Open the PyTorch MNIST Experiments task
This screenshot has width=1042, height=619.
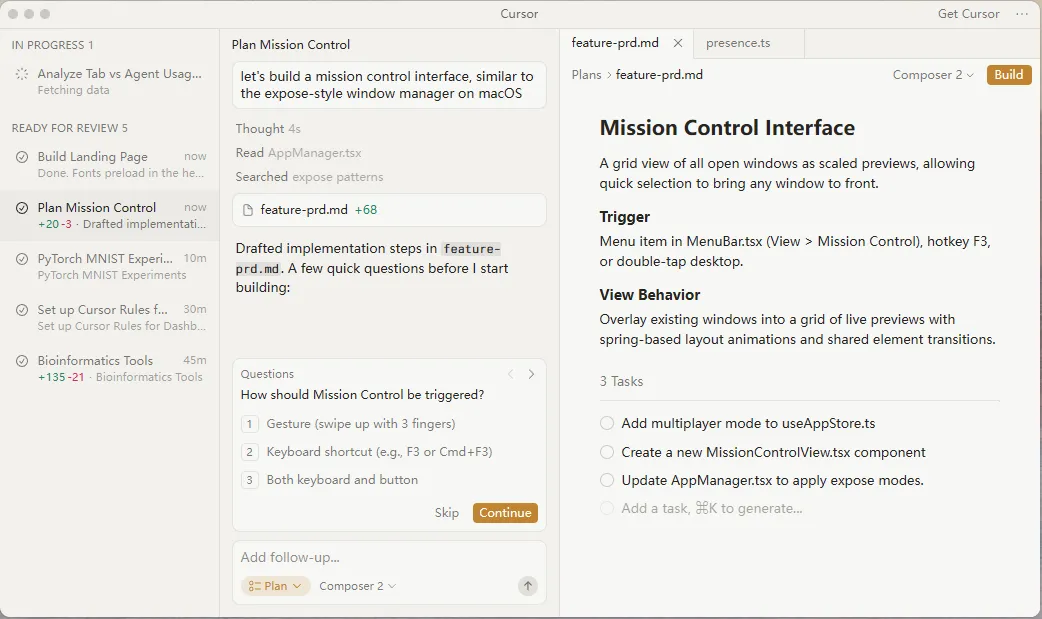pos(110,266)
